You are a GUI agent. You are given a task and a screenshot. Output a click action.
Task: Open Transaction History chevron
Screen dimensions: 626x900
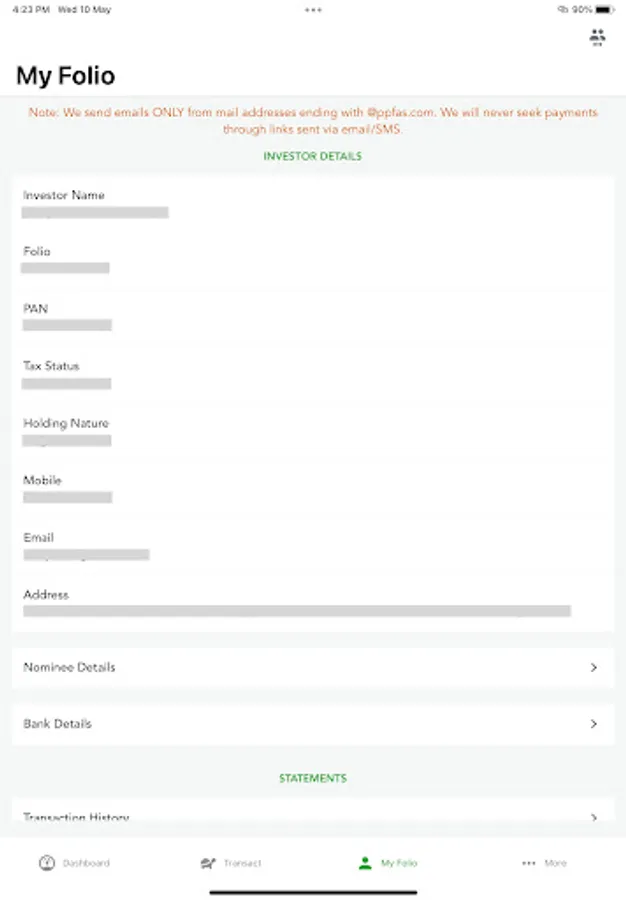click(594, 817)
